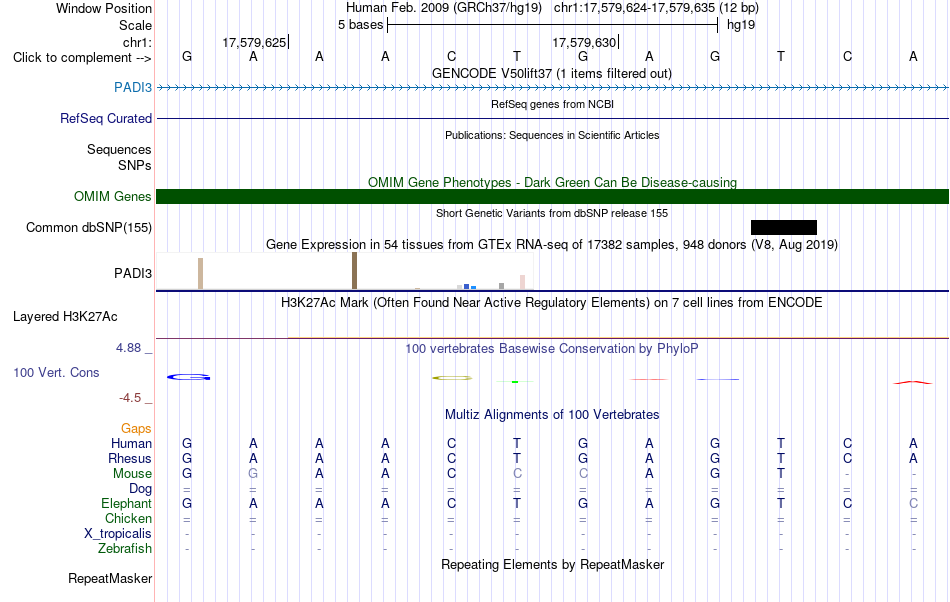Click 'Short Genetic Variants from dbSNP release 155'
Screen dimensions: 950x602
pyautogui.click(x=552, y=213)
